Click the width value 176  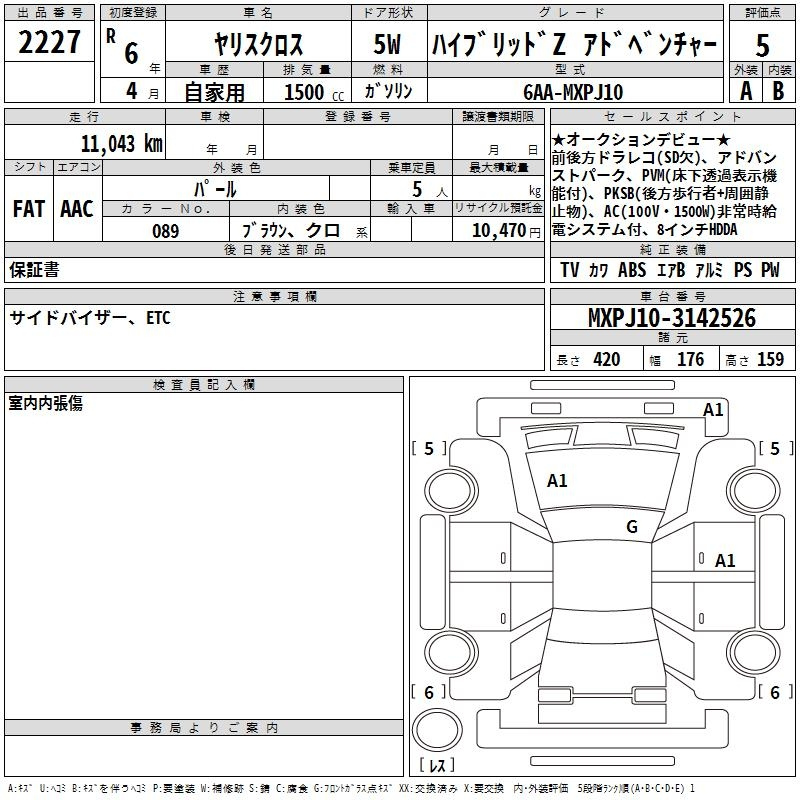[x=690, y=360]
